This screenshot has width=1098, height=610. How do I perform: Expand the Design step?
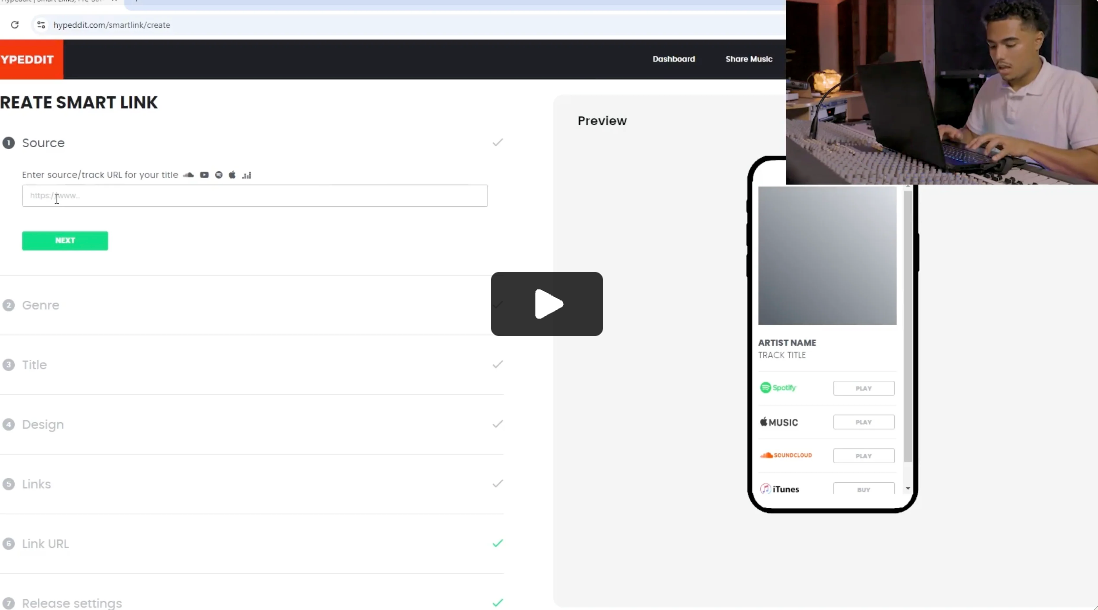pyautogui.click(x=42, y=424)
